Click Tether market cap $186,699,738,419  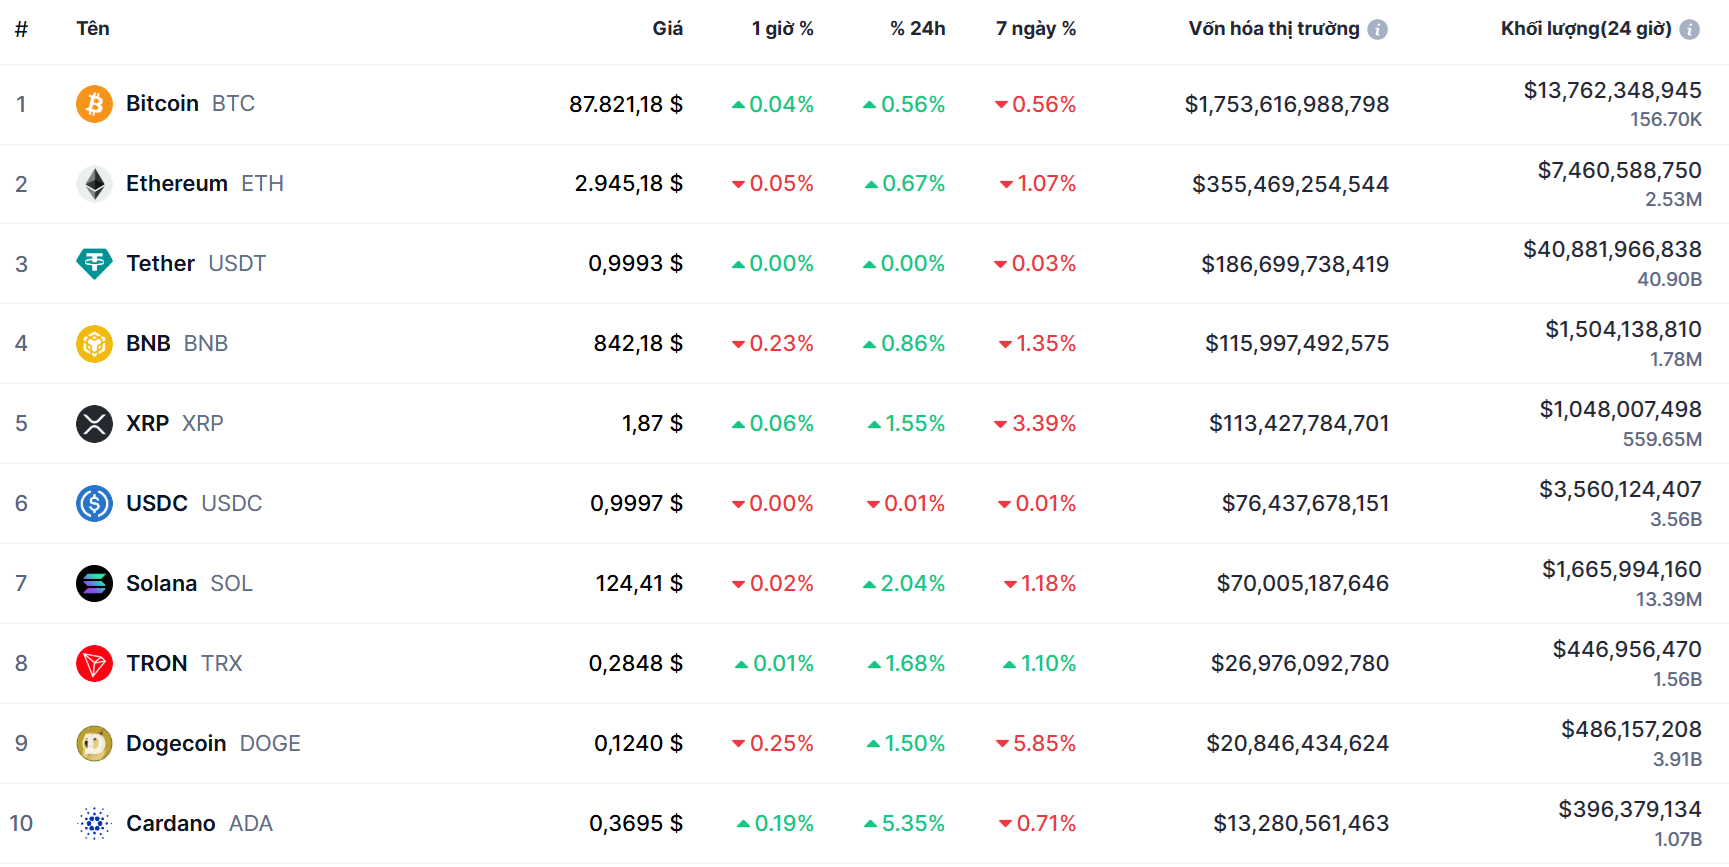(x=1295, y=264)
